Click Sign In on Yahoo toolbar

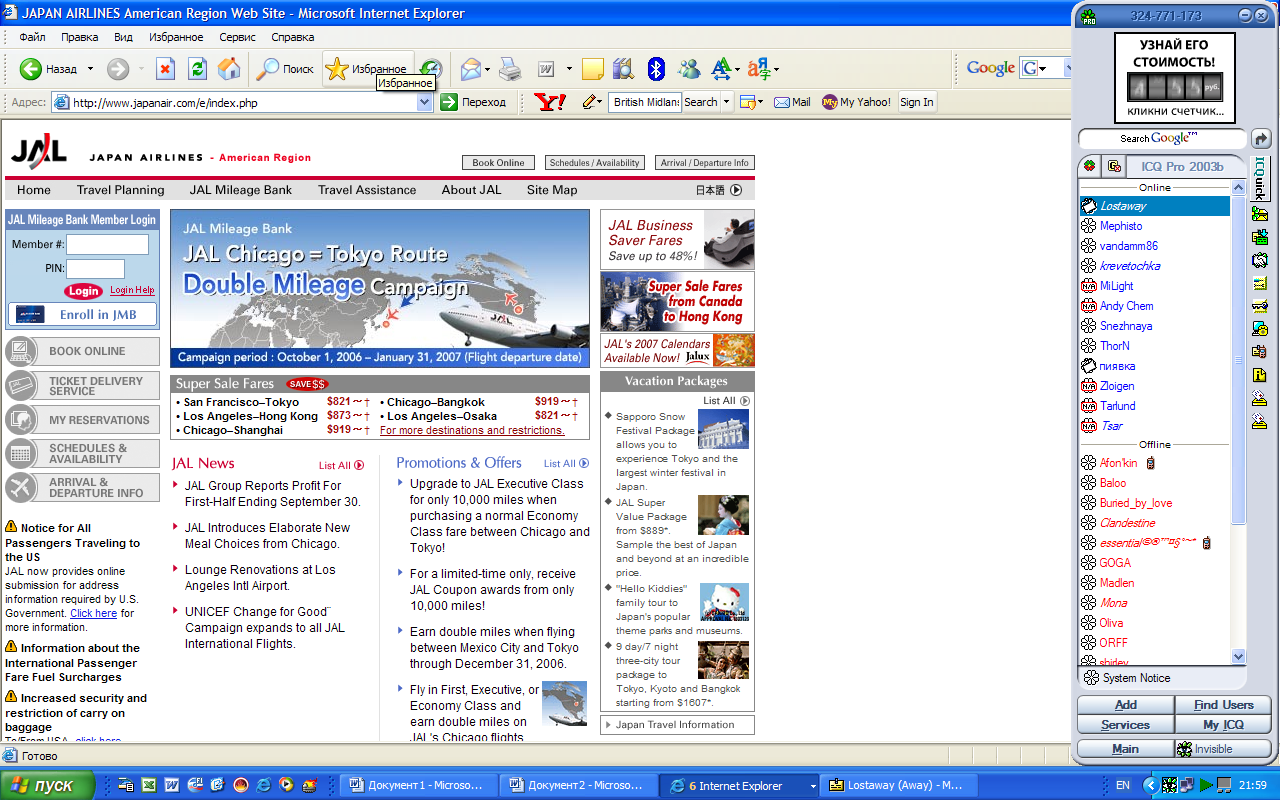[x=917, y=102]
